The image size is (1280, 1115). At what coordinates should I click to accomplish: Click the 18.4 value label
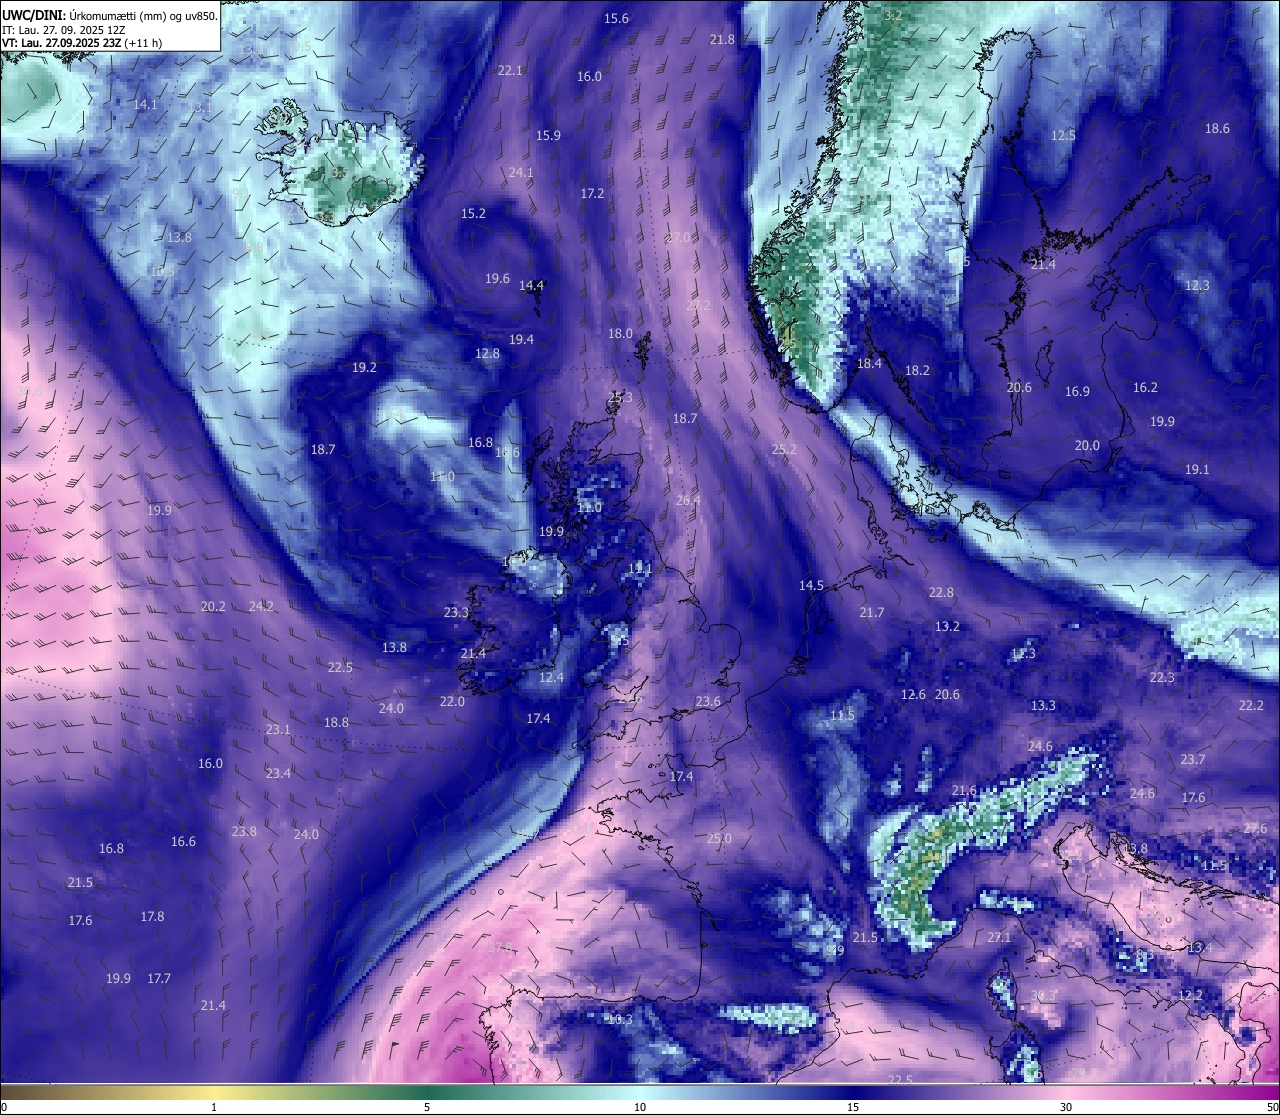(869, 363)
